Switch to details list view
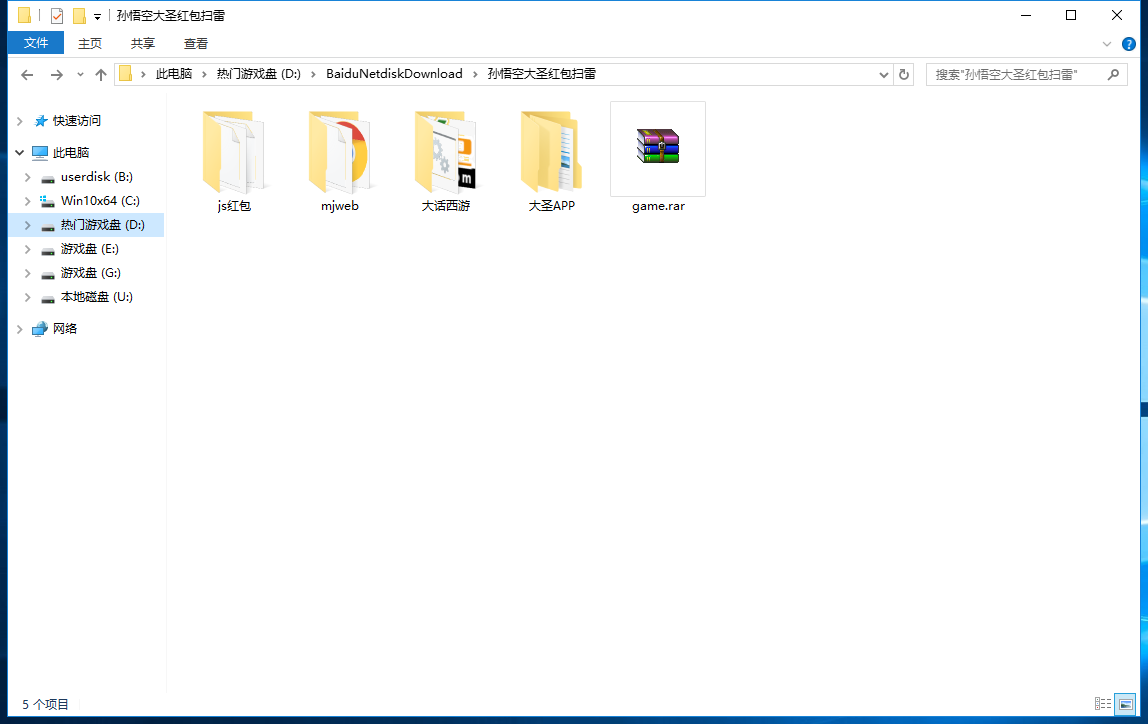 [x=1103, y=704]
